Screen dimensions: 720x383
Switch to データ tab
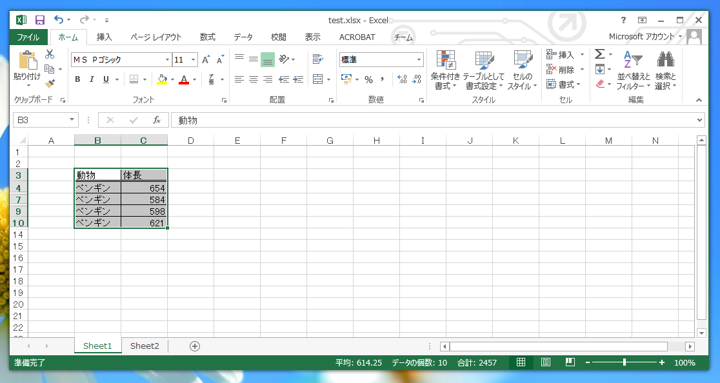click(243, 37)
